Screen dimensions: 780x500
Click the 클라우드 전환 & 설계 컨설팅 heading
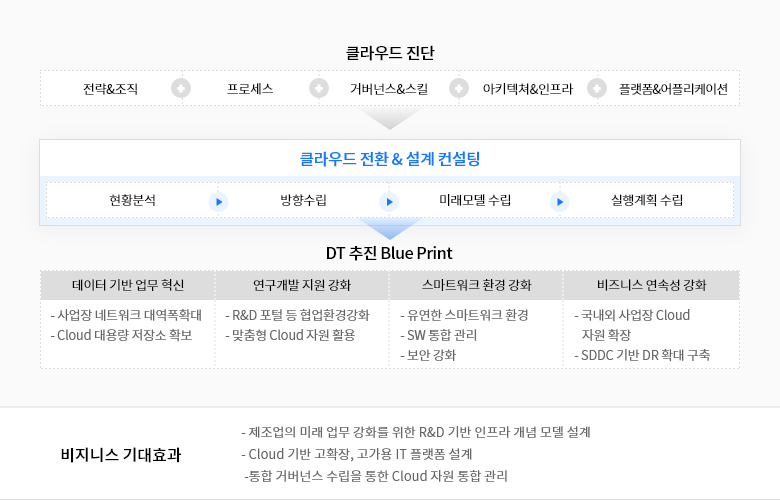point(390,159)
